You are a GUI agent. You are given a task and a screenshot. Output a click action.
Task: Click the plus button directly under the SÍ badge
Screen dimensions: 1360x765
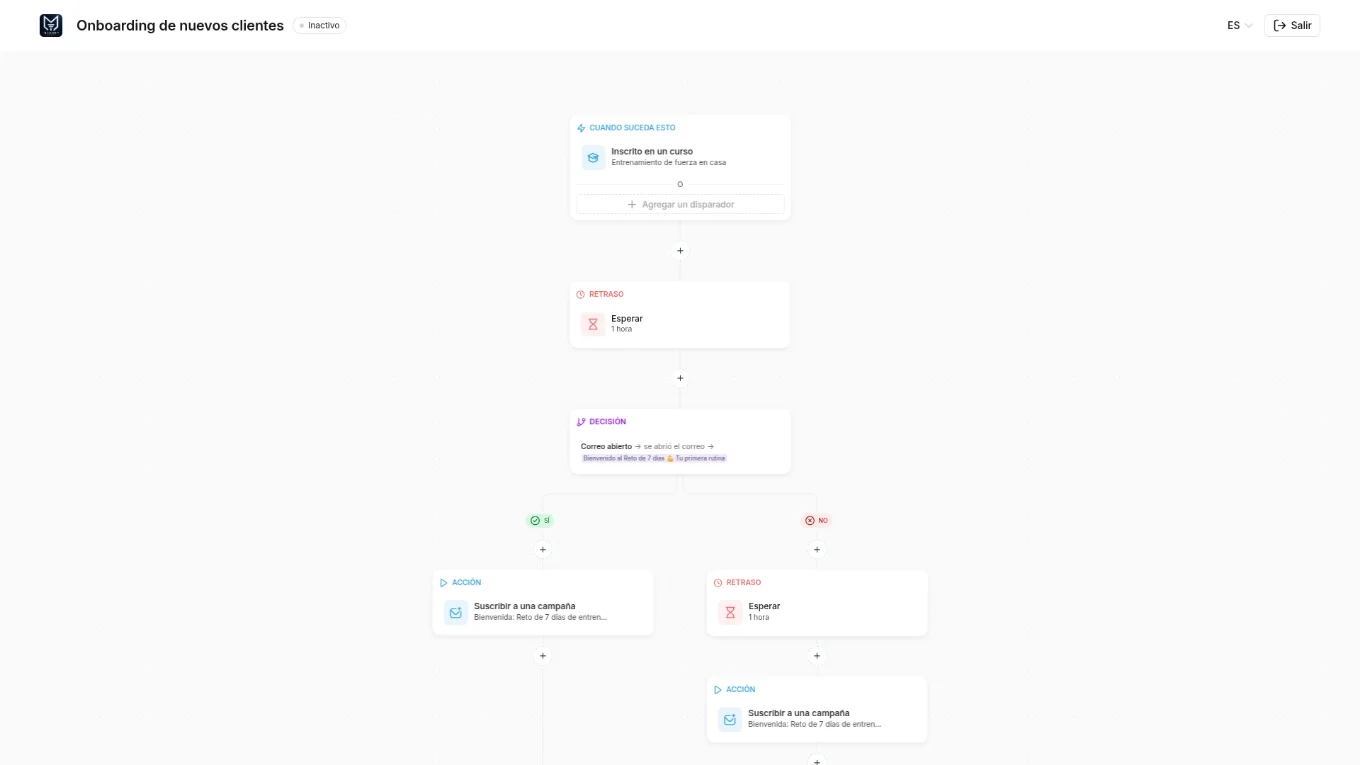pos(543,549)
